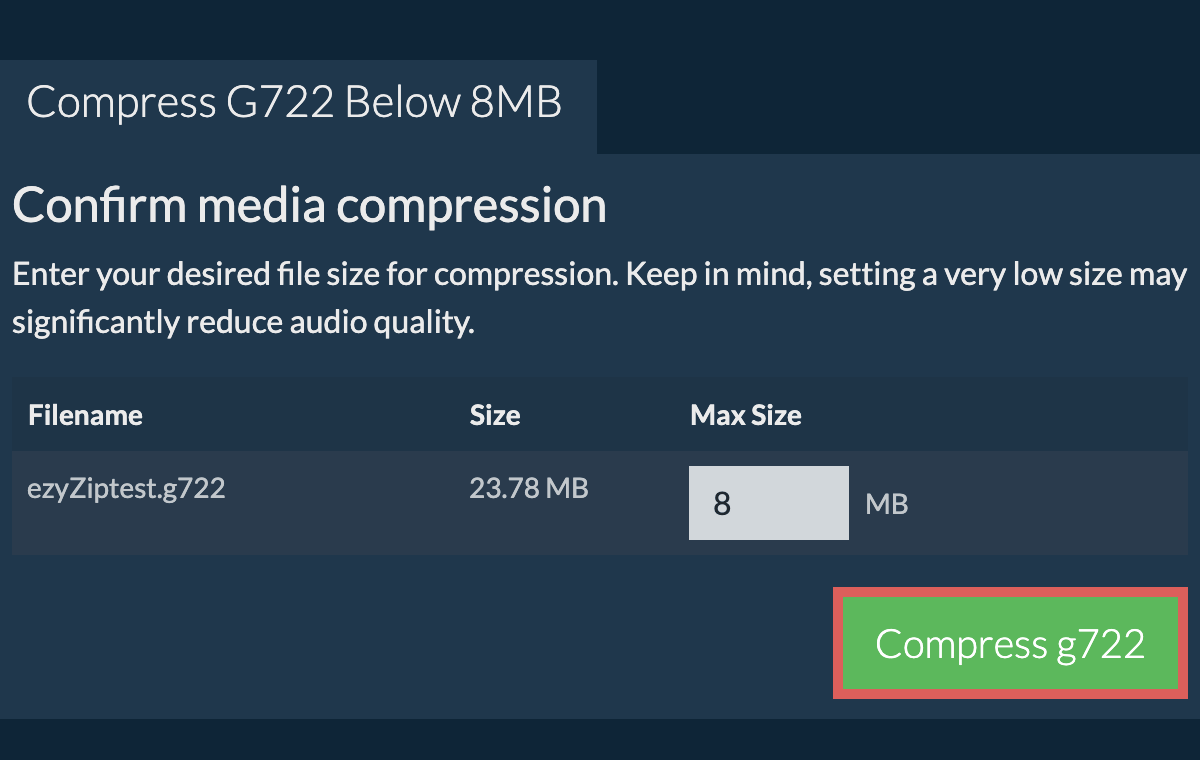Click the empty space left of Compress g722 button
Viewport: 1200px width, 760px height.
[x=420, y=643]
